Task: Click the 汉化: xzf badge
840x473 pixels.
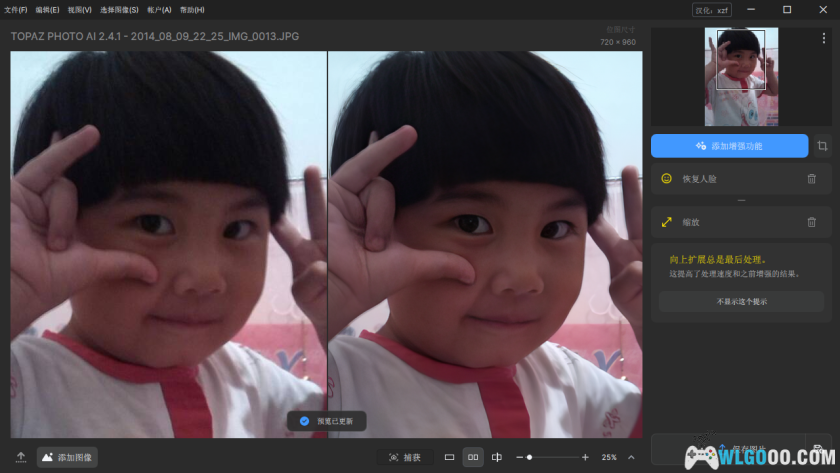Action: [711, 10]
